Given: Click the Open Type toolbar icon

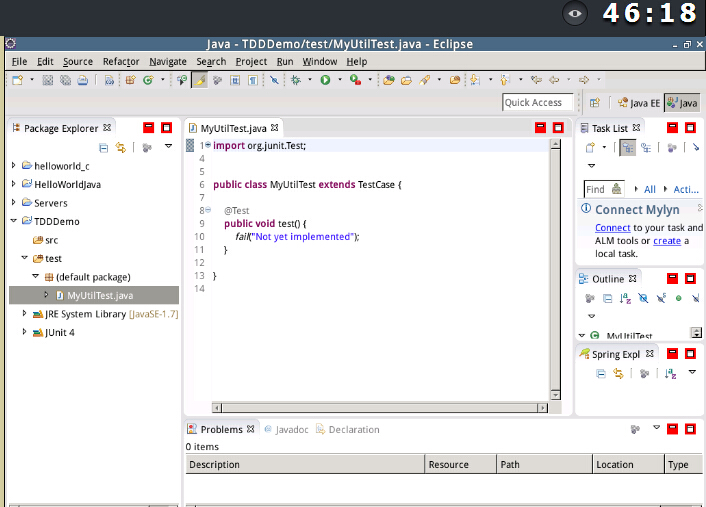Looking at the screenshot, I should click(389, 80).
